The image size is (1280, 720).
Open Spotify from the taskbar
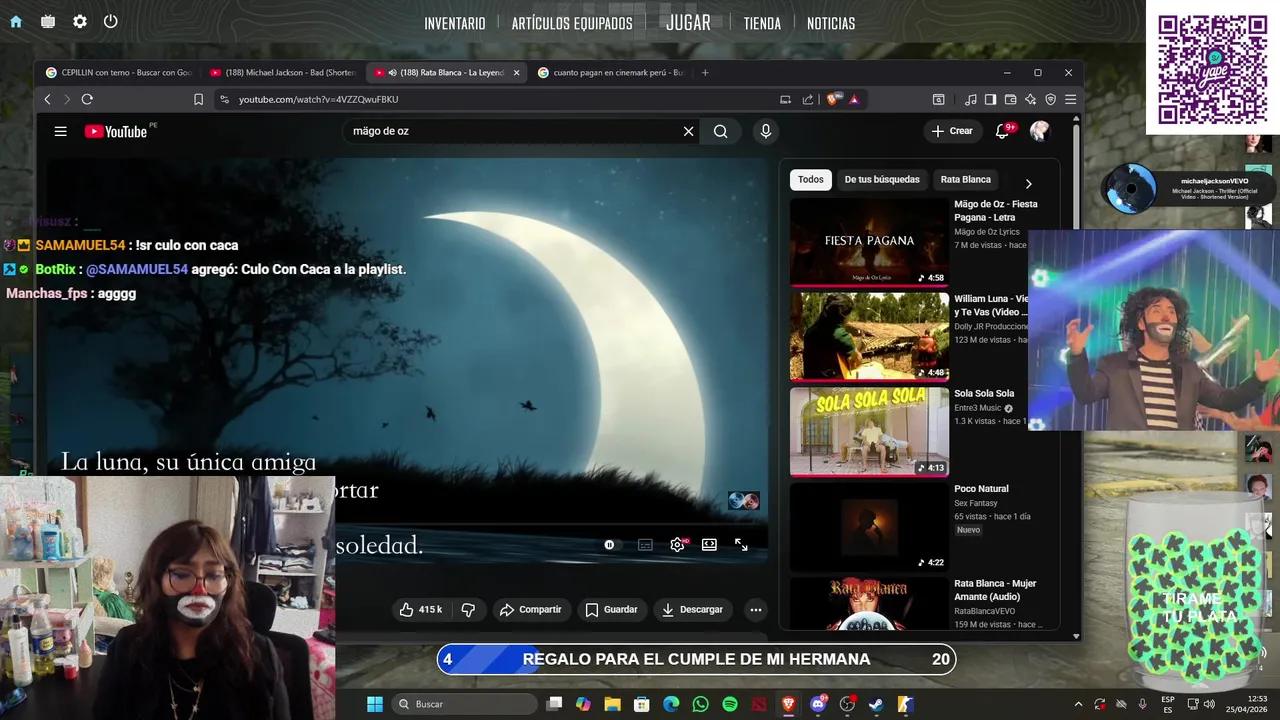click(730, 704)
